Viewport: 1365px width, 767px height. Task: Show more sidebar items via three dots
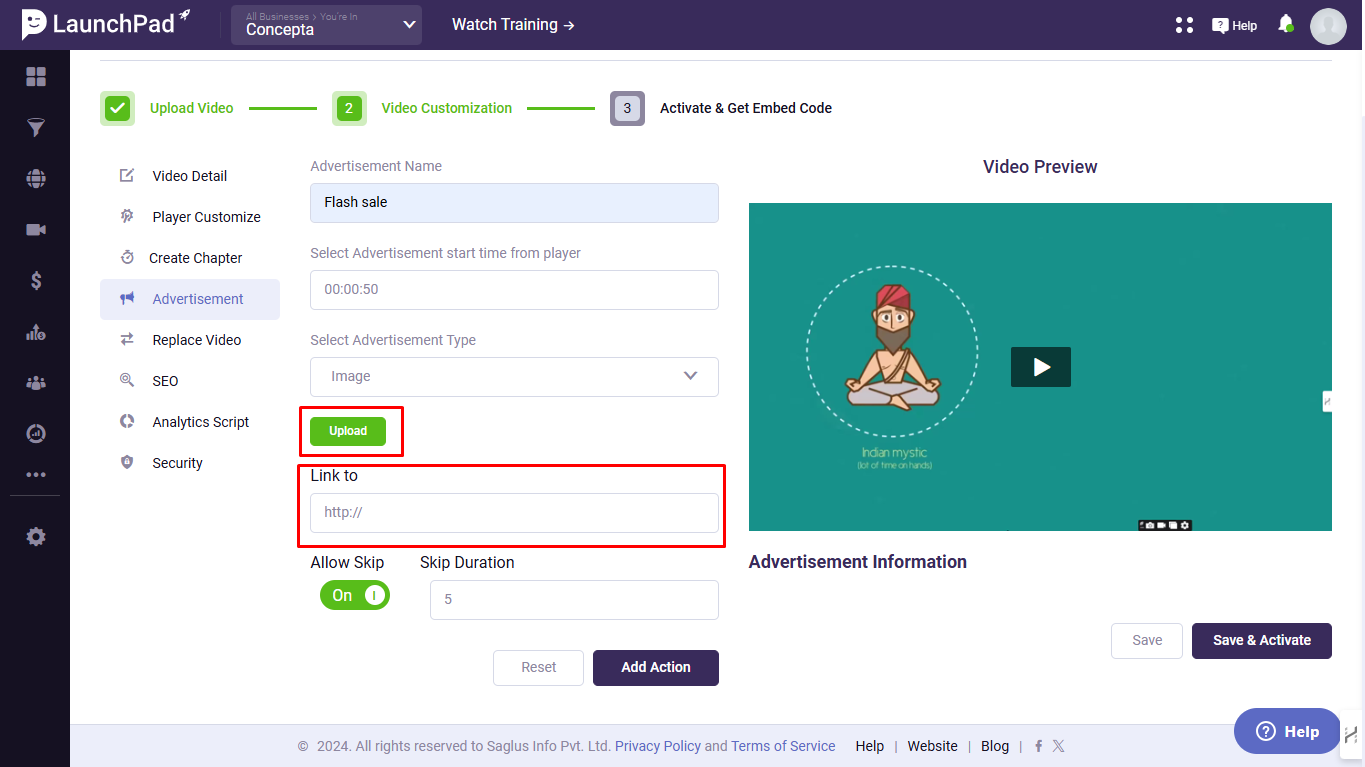pos(36,475)
